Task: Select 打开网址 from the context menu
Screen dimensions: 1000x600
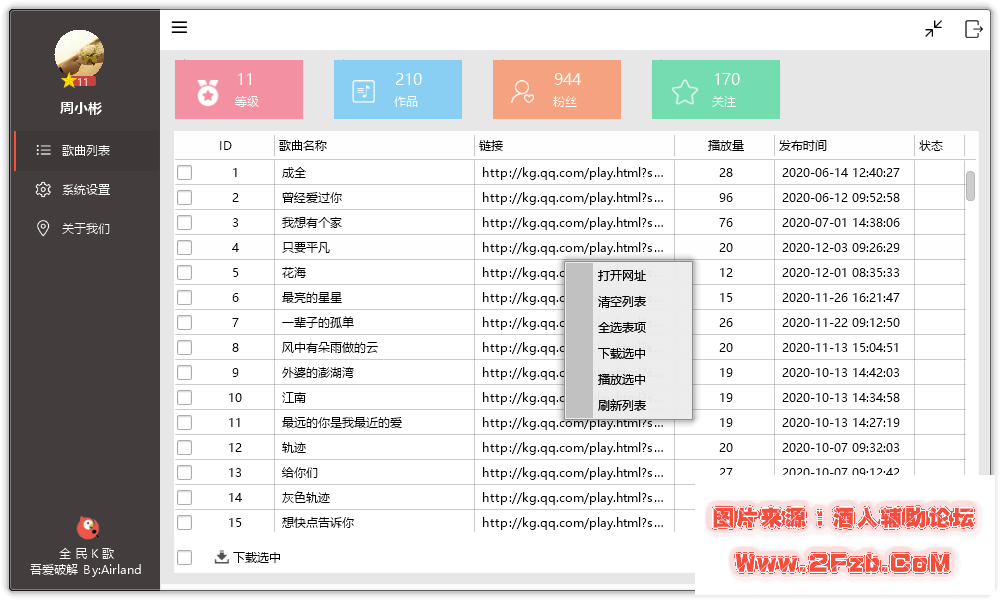Action: pyautogui.click(x=622, y=276)
